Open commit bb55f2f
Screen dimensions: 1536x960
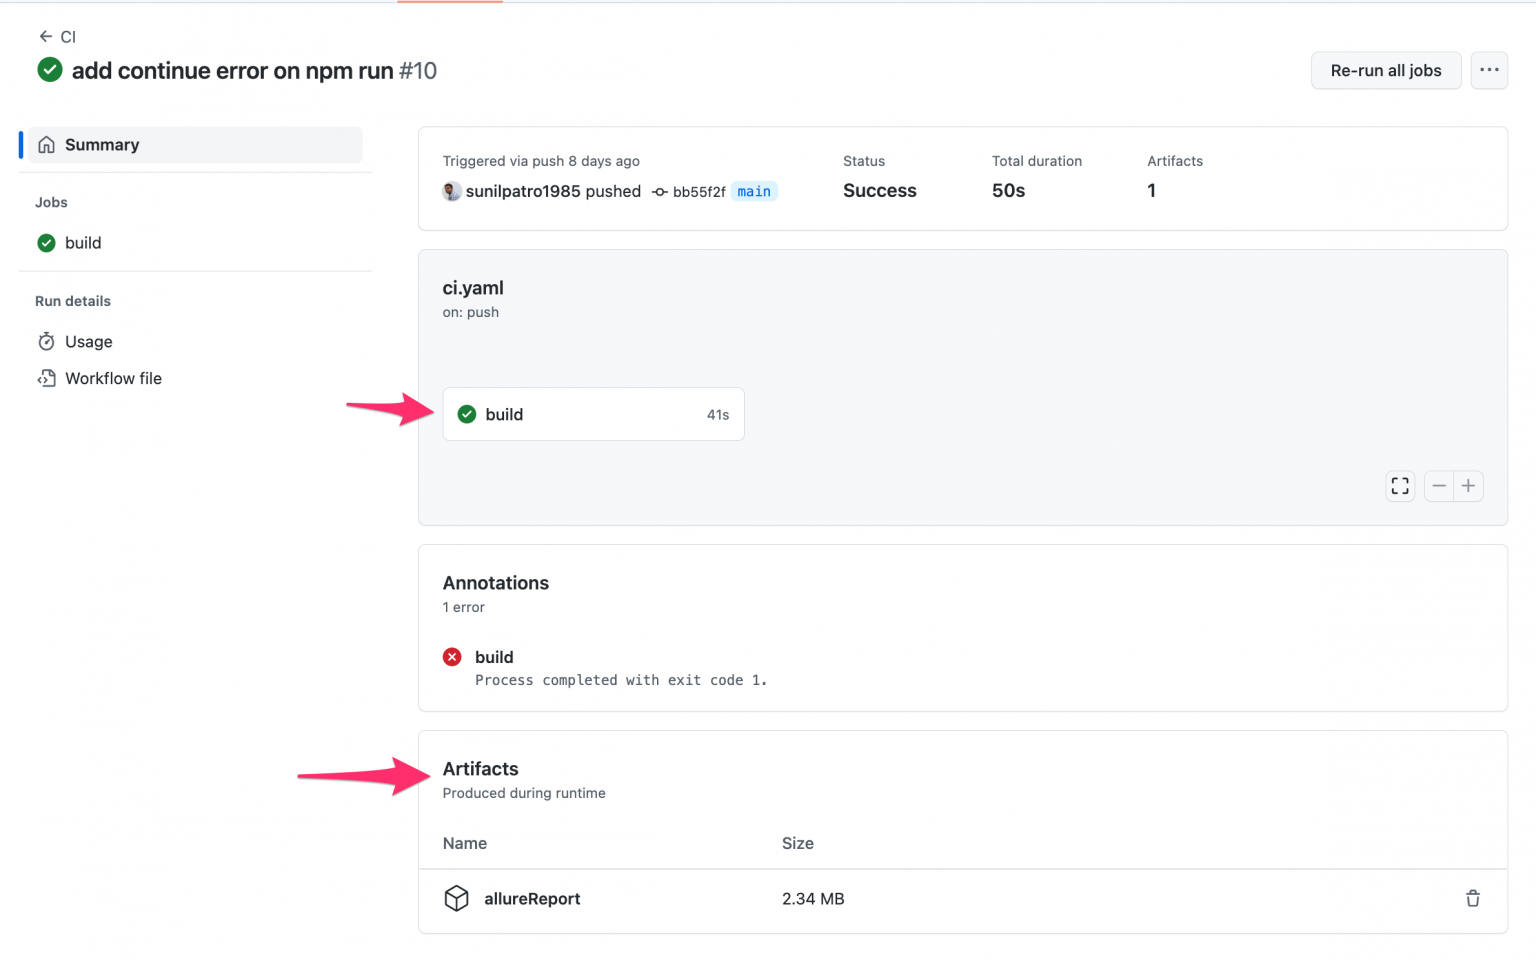click(x=699, y=191)
